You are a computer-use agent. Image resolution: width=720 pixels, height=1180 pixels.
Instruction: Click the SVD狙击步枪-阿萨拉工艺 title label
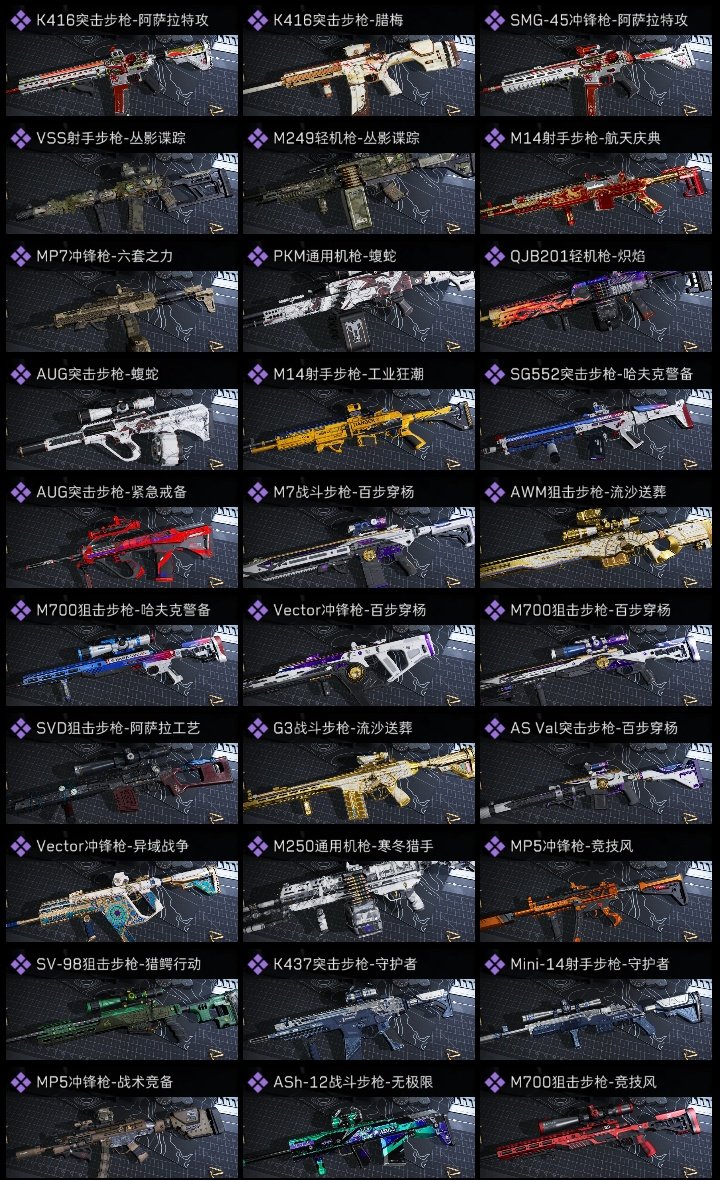point(118,728)
